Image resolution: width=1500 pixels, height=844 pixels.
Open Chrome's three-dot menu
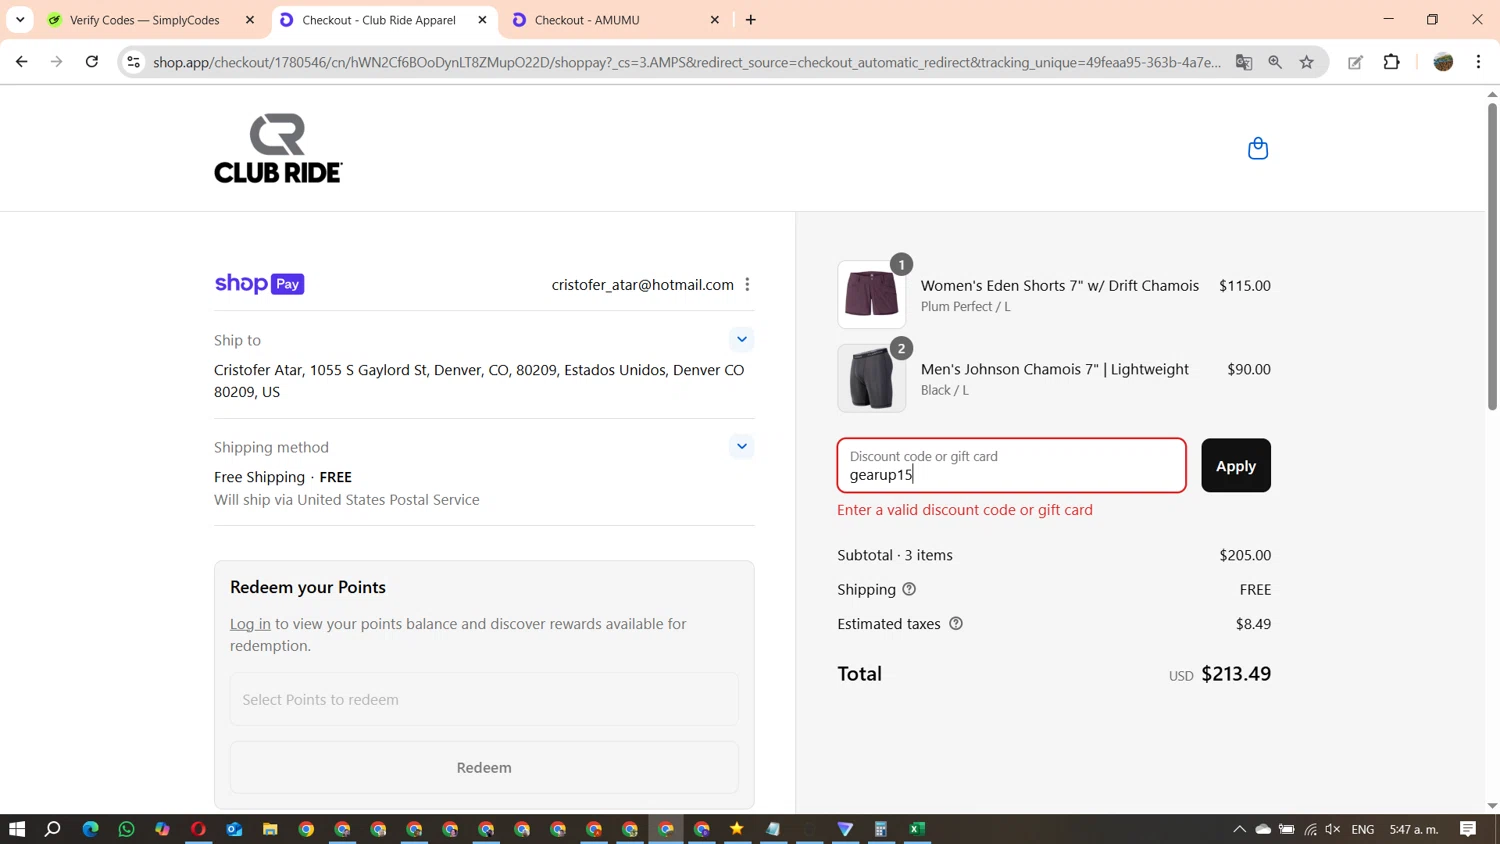tap(1479, 62)
